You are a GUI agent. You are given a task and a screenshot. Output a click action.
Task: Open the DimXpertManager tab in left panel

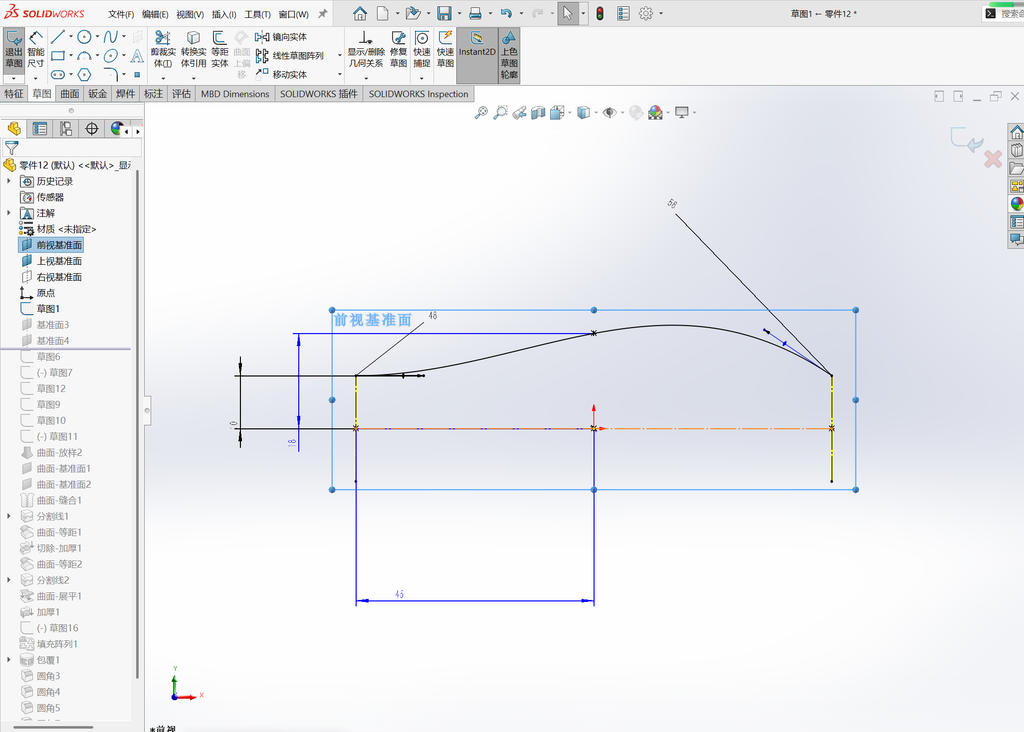point(92,129)
